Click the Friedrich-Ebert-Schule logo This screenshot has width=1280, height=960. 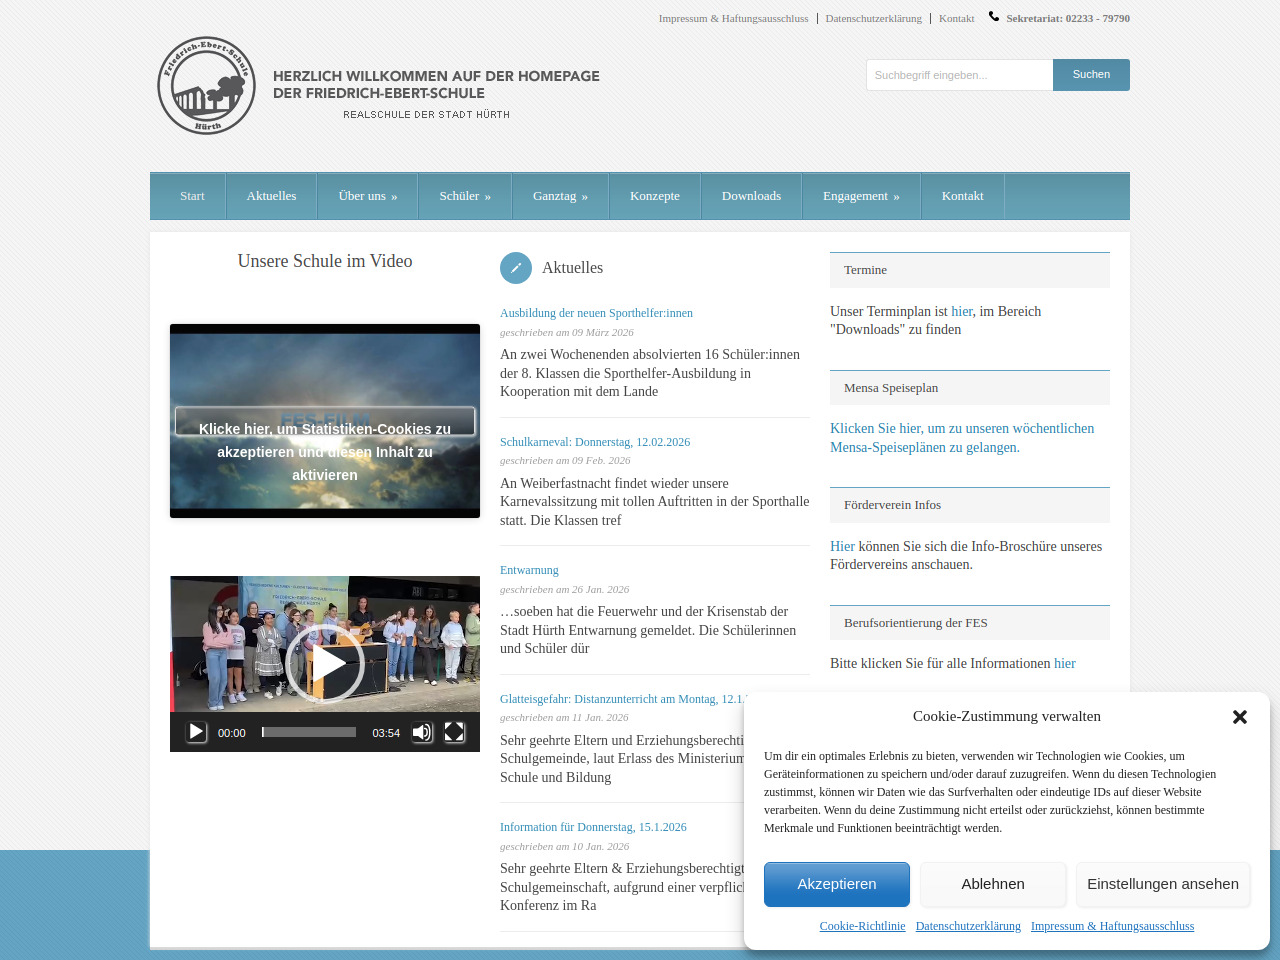pyautogui.click(x=207, y=86)
